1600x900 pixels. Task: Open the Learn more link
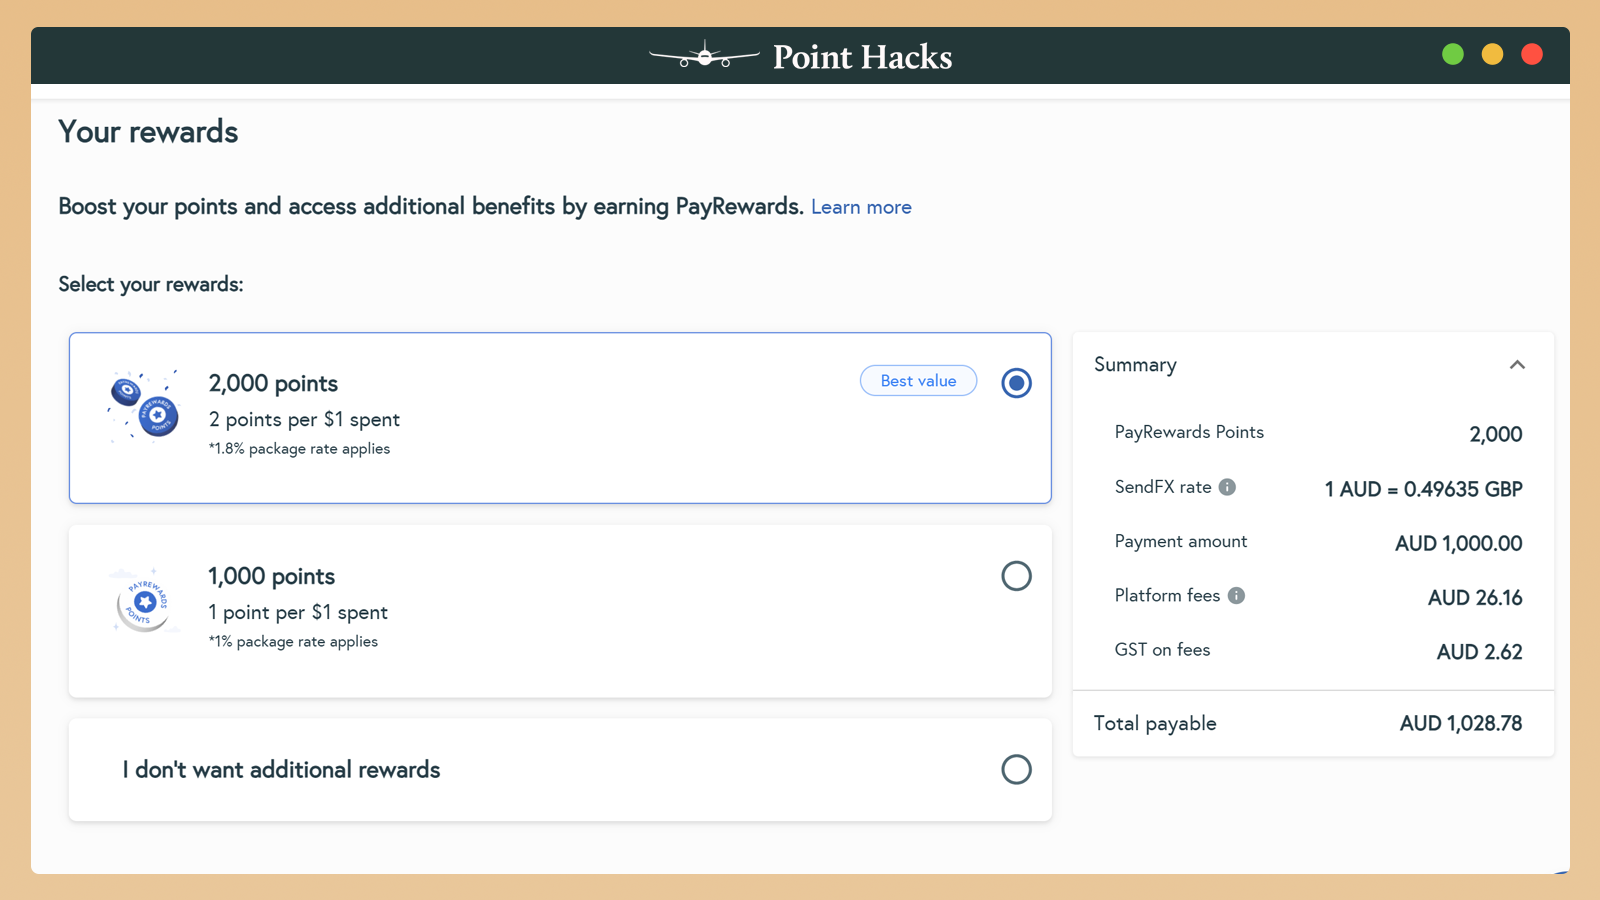(861, 207)
